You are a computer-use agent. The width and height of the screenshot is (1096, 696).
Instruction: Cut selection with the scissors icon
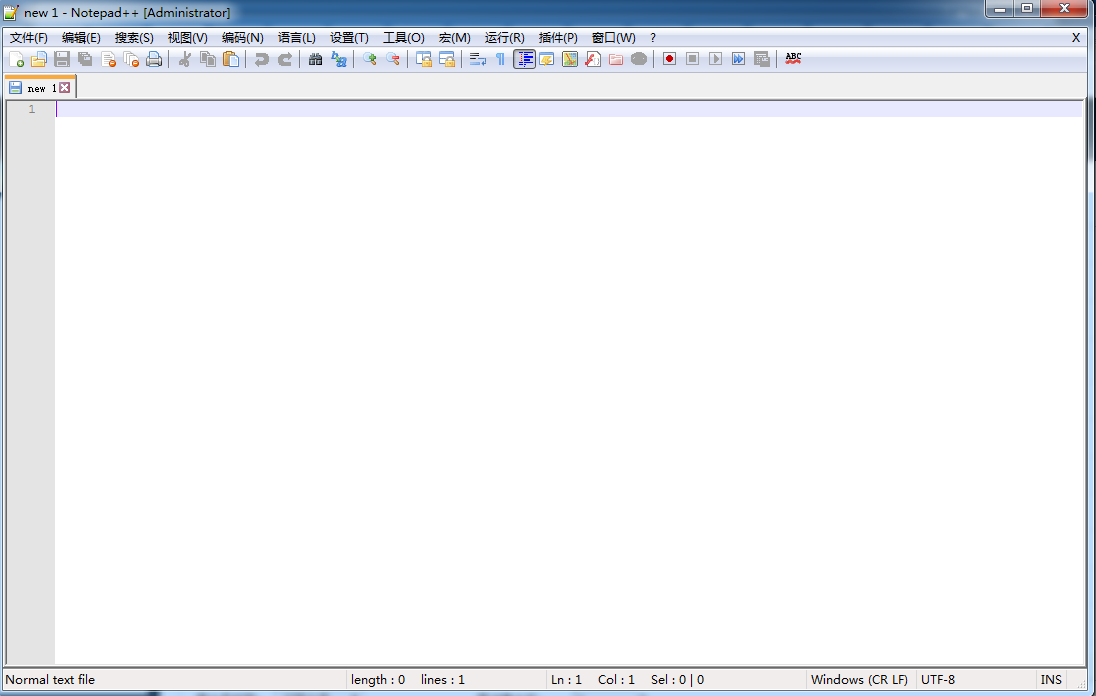click(185, 59)
